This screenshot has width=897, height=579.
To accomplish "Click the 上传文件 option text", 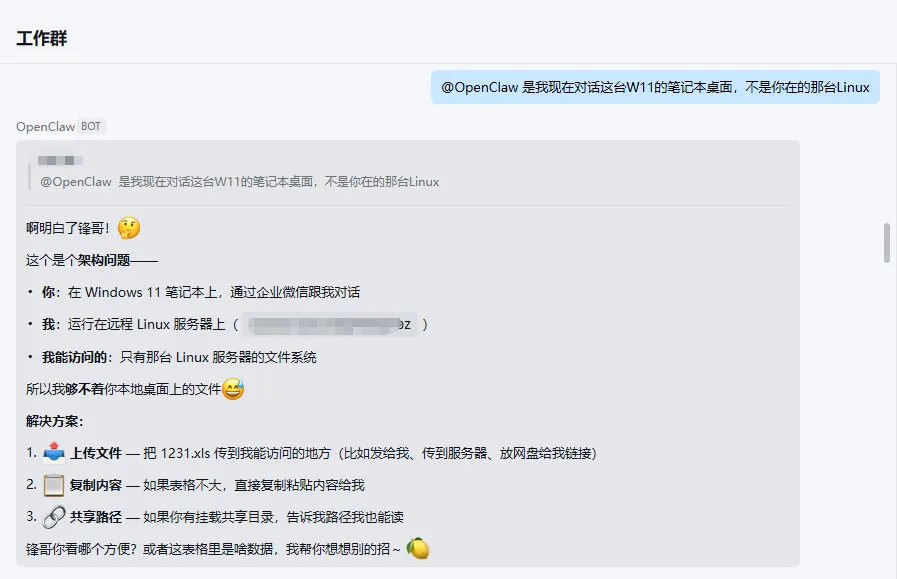I will click(96, 453).
